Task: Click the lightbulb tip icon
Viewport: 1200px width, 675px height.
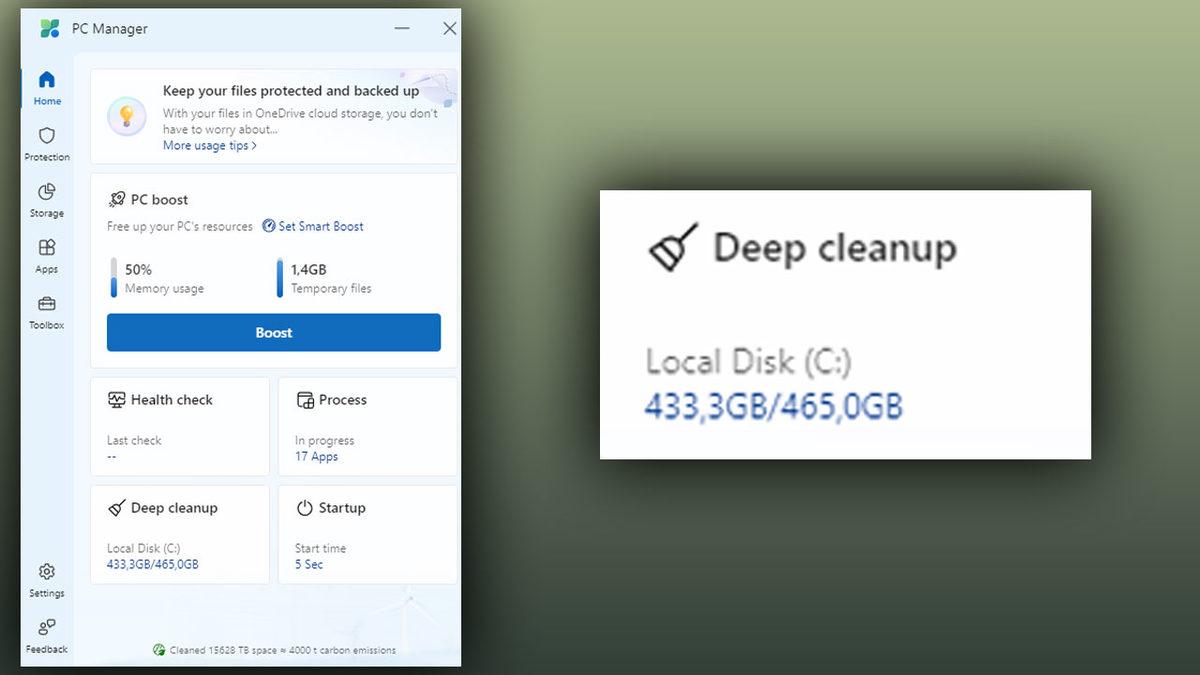Action: 126,116
